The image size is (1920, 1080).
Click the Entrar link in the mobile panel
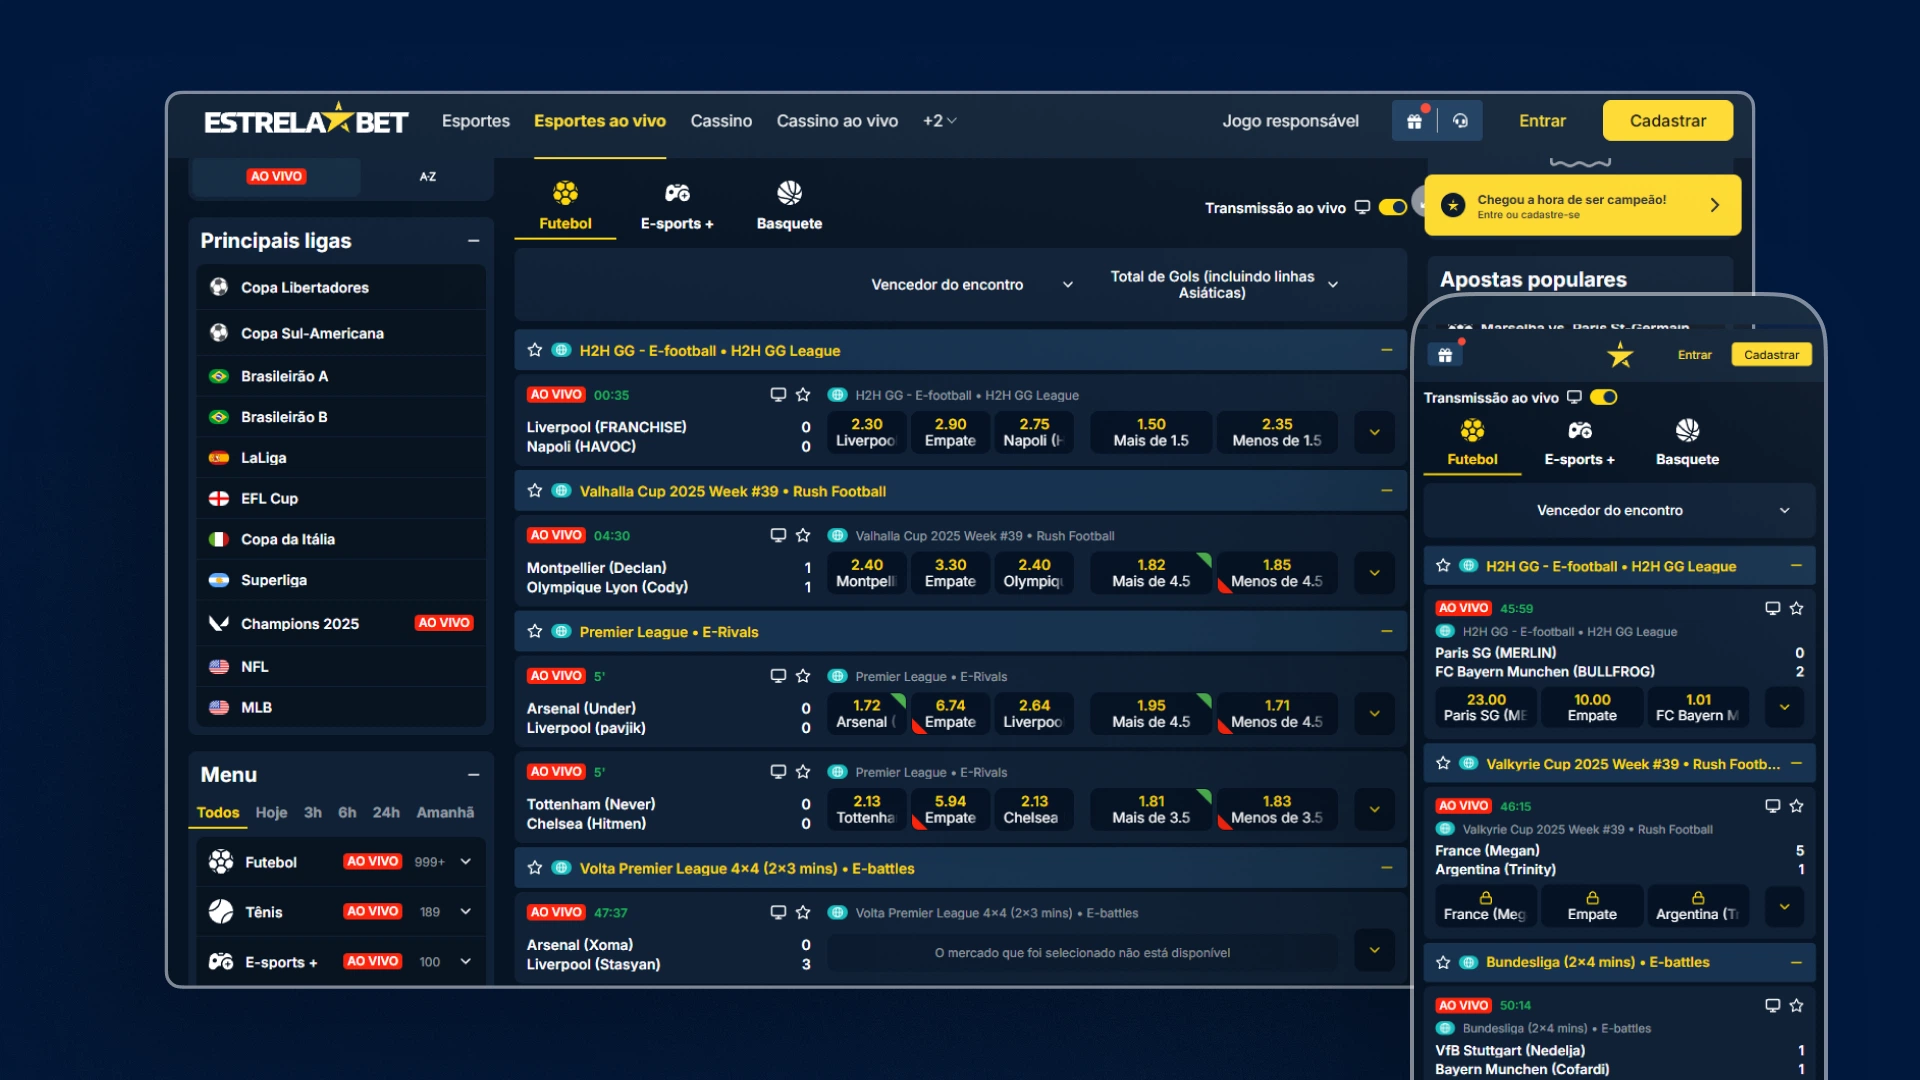click(1695, 354)
